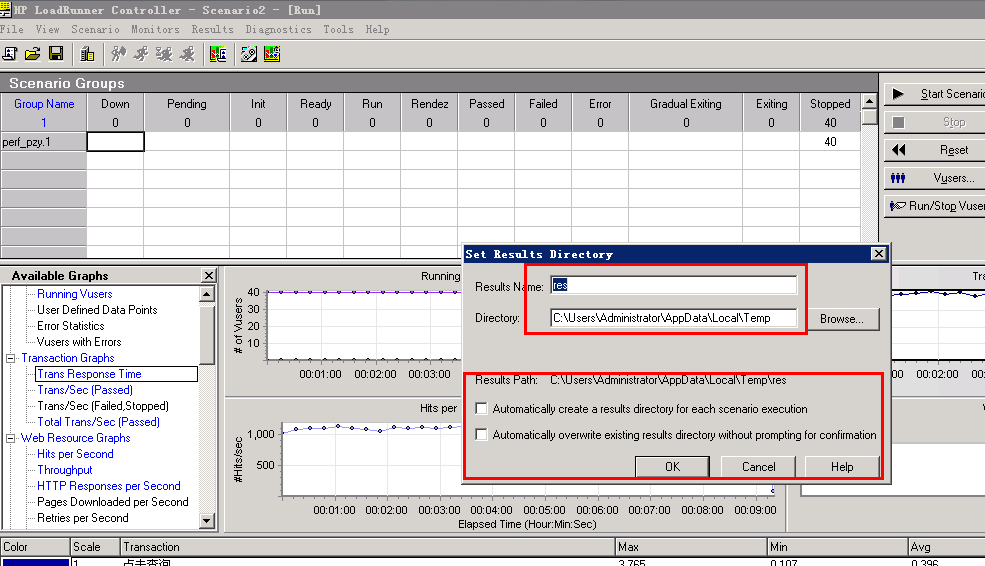
Task: Click the Initialize Vusers toolbar icon
Action: [118, 55]
